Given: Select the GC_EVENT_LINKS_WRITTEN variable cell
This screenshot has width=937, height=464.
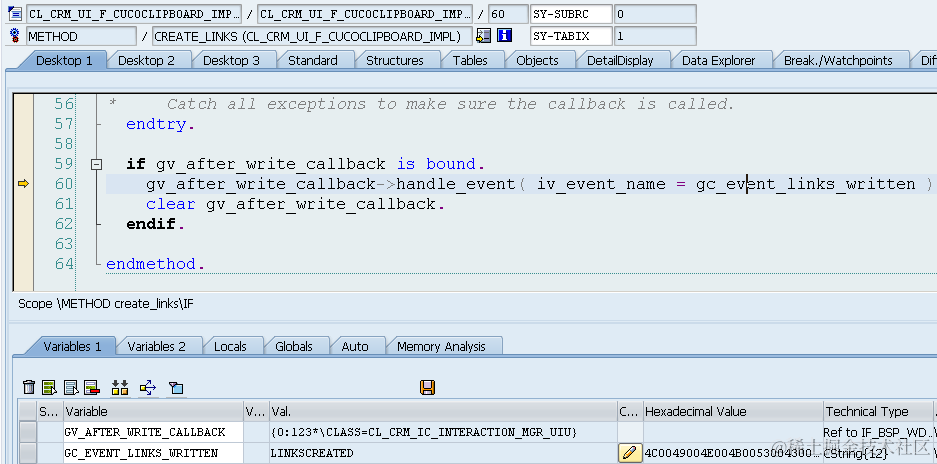Looking at the screenshot, I should point(153,453).
